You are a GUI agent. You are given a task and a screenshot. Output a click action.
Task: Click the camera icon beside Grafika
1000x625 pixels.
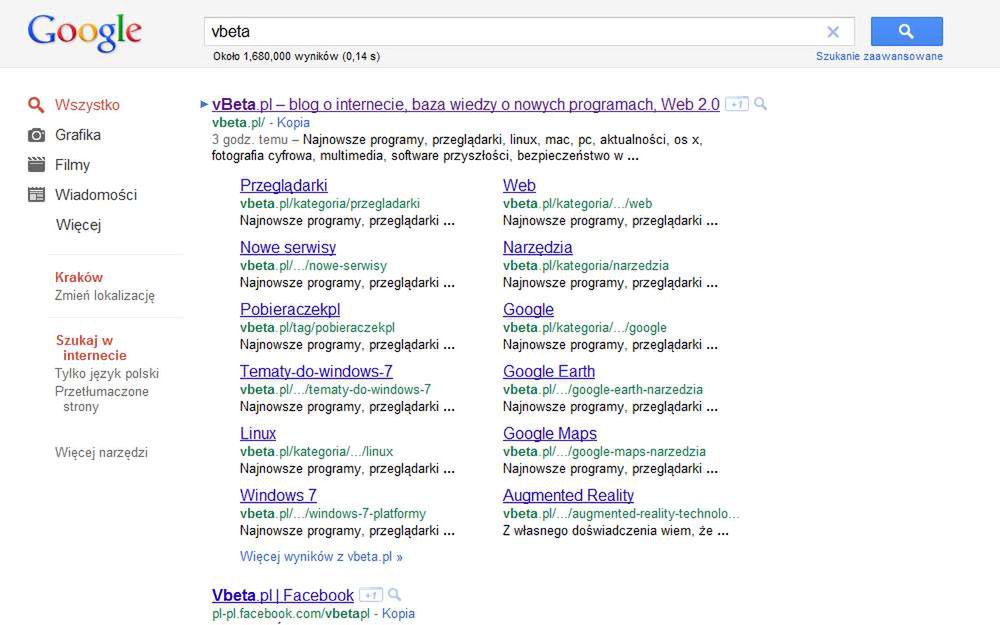click(x=36, y=135)
